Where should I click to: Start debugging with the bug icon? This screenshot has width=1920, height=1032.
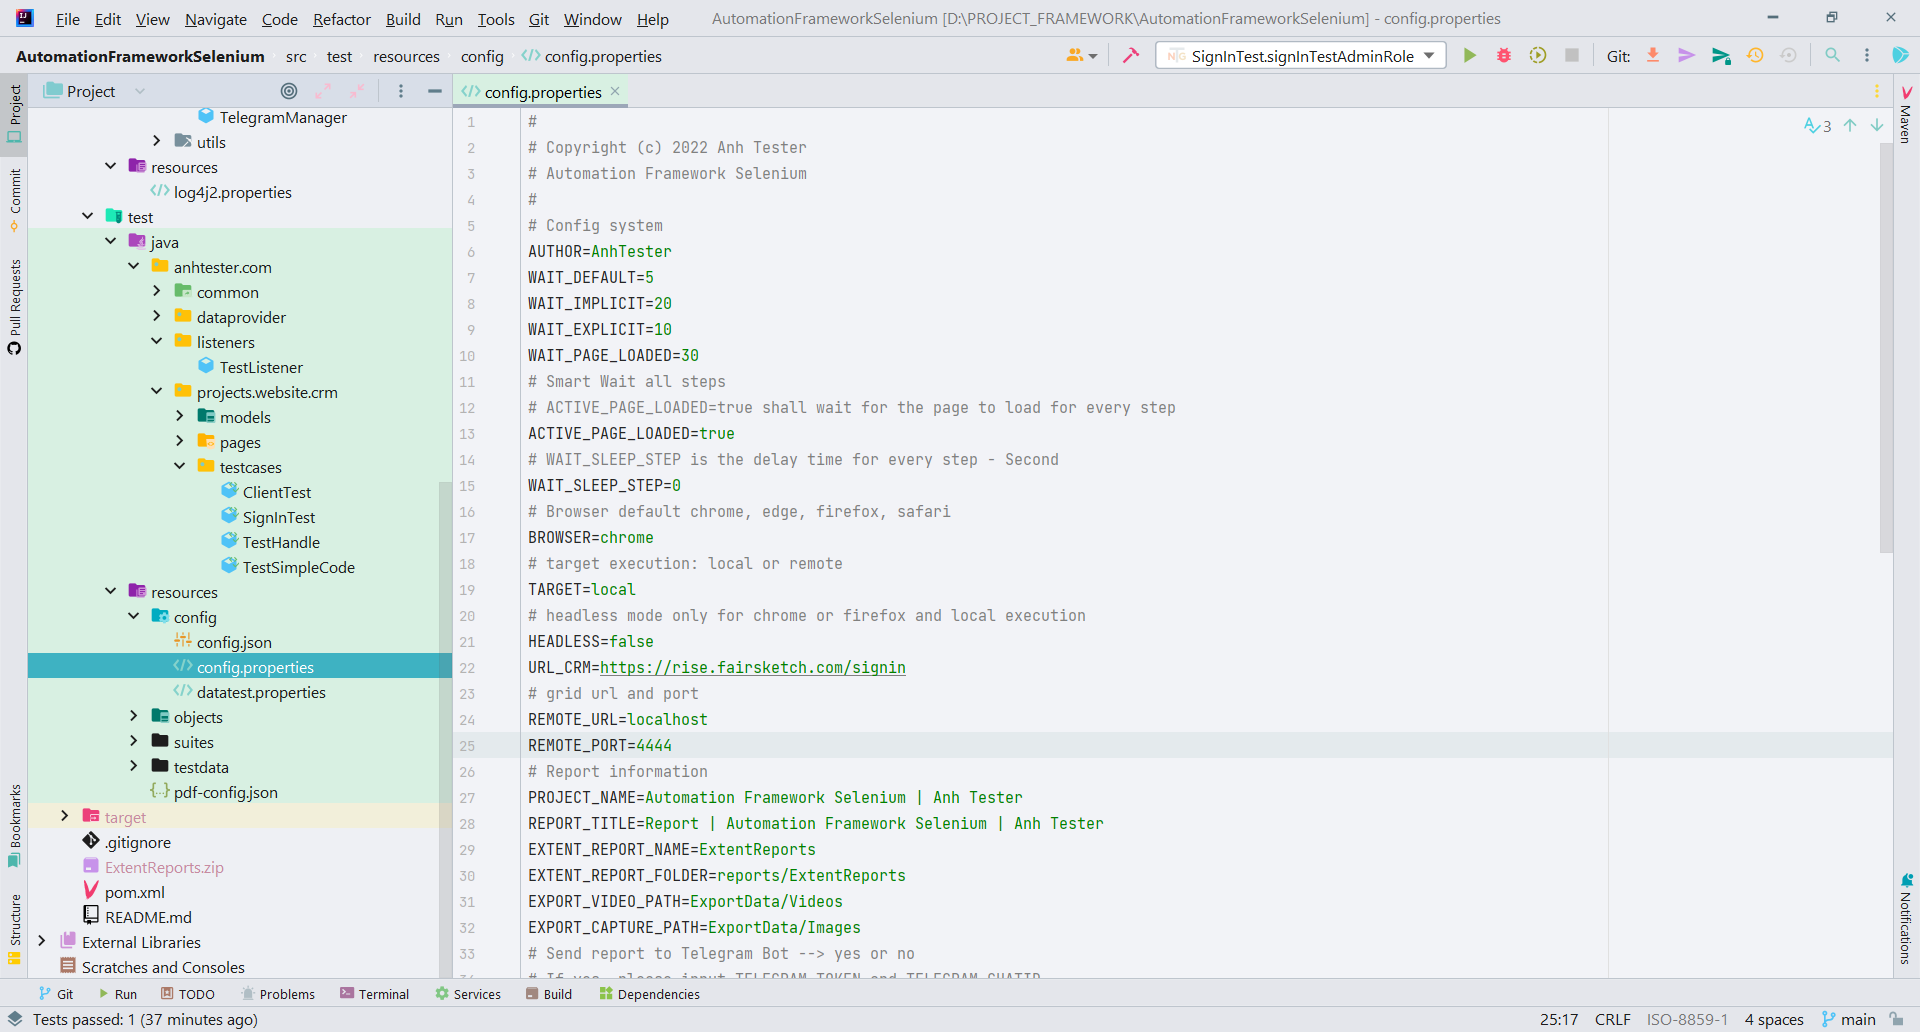point(1503,56)
